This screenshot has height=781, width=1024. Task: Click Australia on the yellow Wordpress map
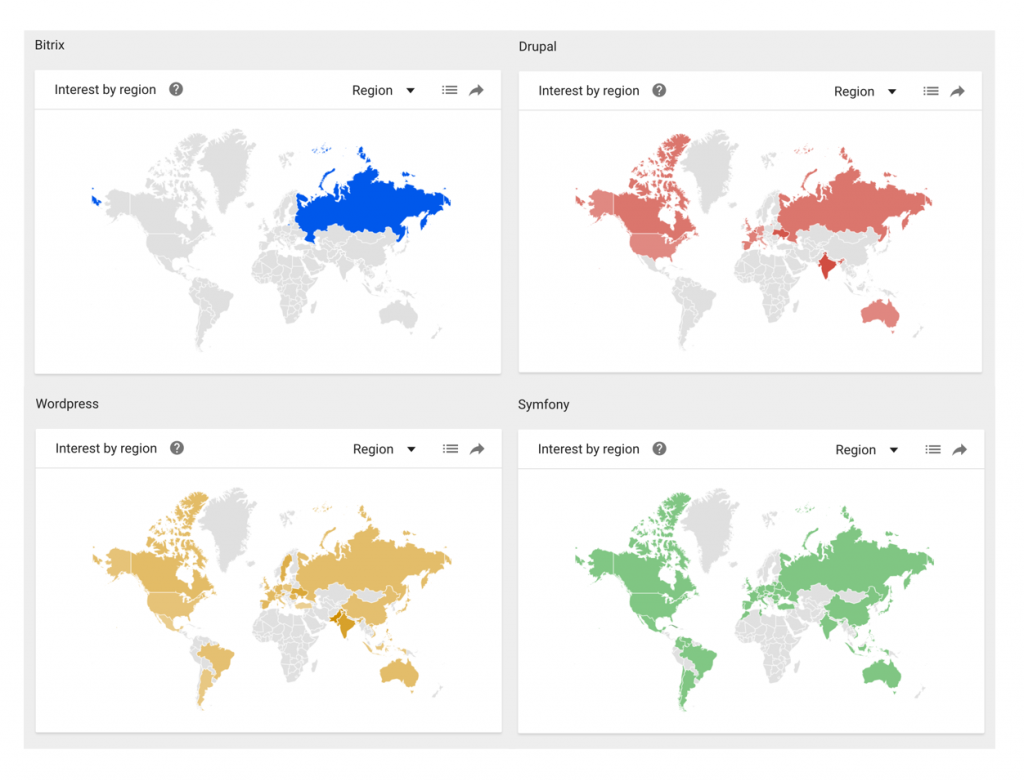point(399,673)
